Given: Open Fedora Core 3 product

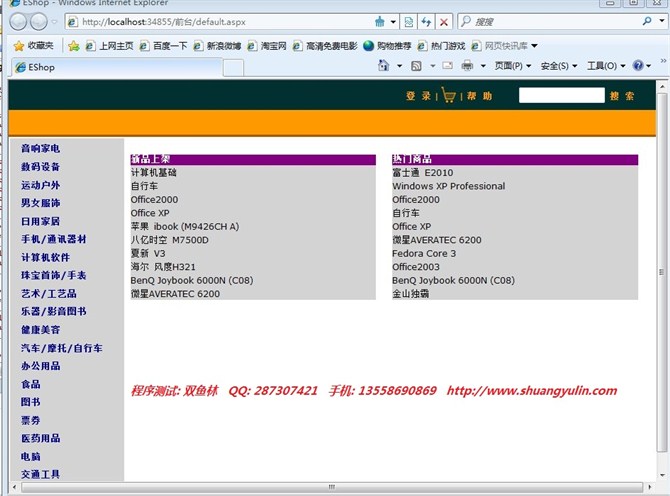Looking at the screenshot, I should coord(424,253).
